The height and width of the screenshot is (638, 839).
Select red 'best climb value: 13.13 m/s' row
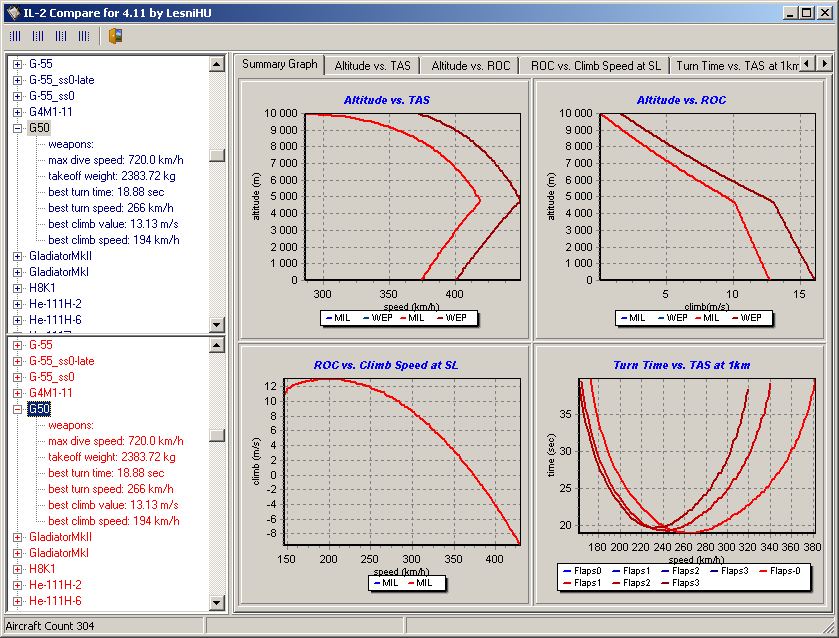click(113, 506)
